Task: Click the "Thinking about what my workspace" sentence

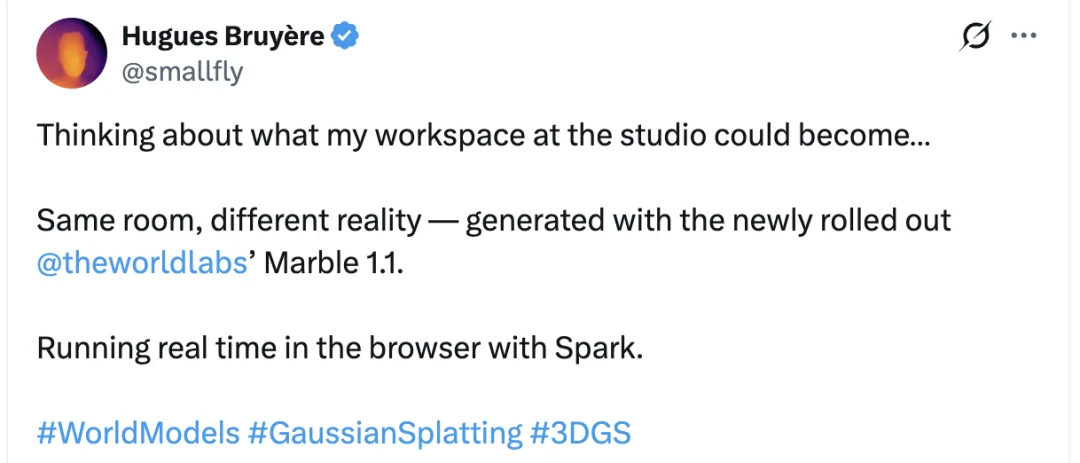Action: [x=300, y=136]
